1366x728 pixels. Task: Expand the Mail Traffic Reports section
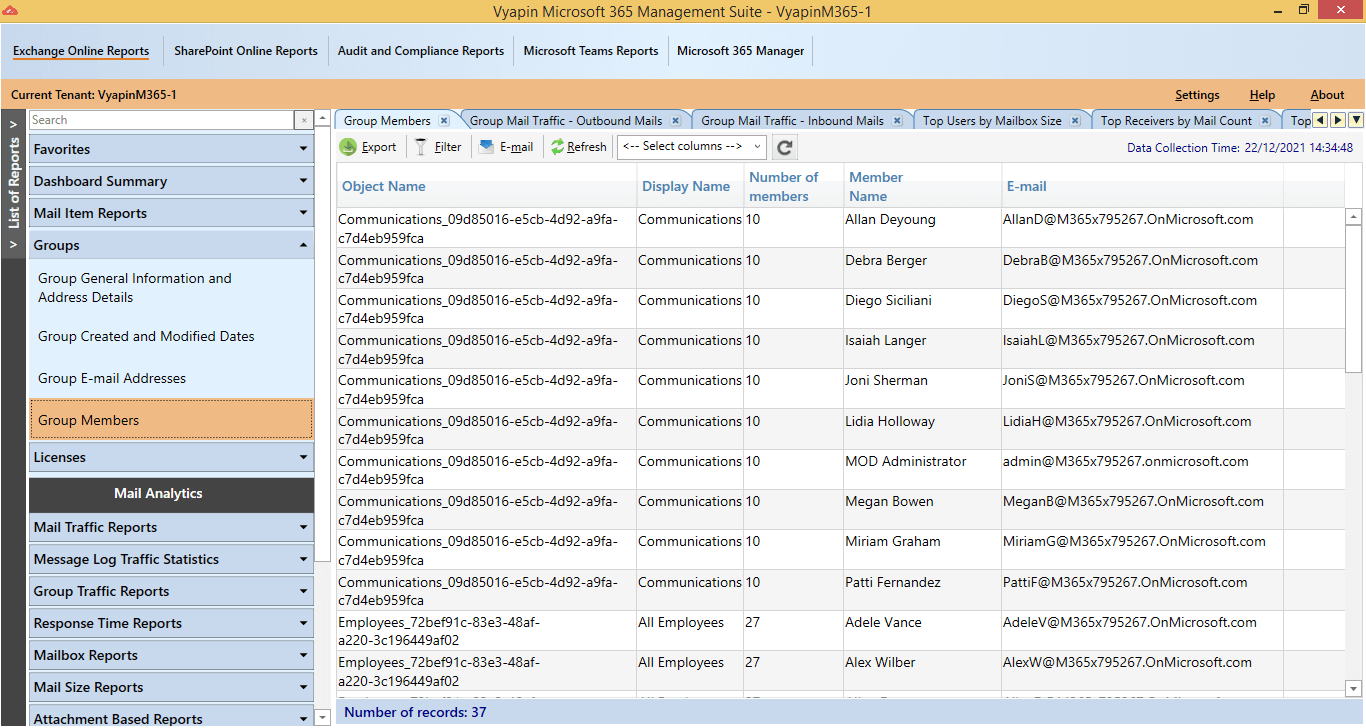[x=171, y=527]
